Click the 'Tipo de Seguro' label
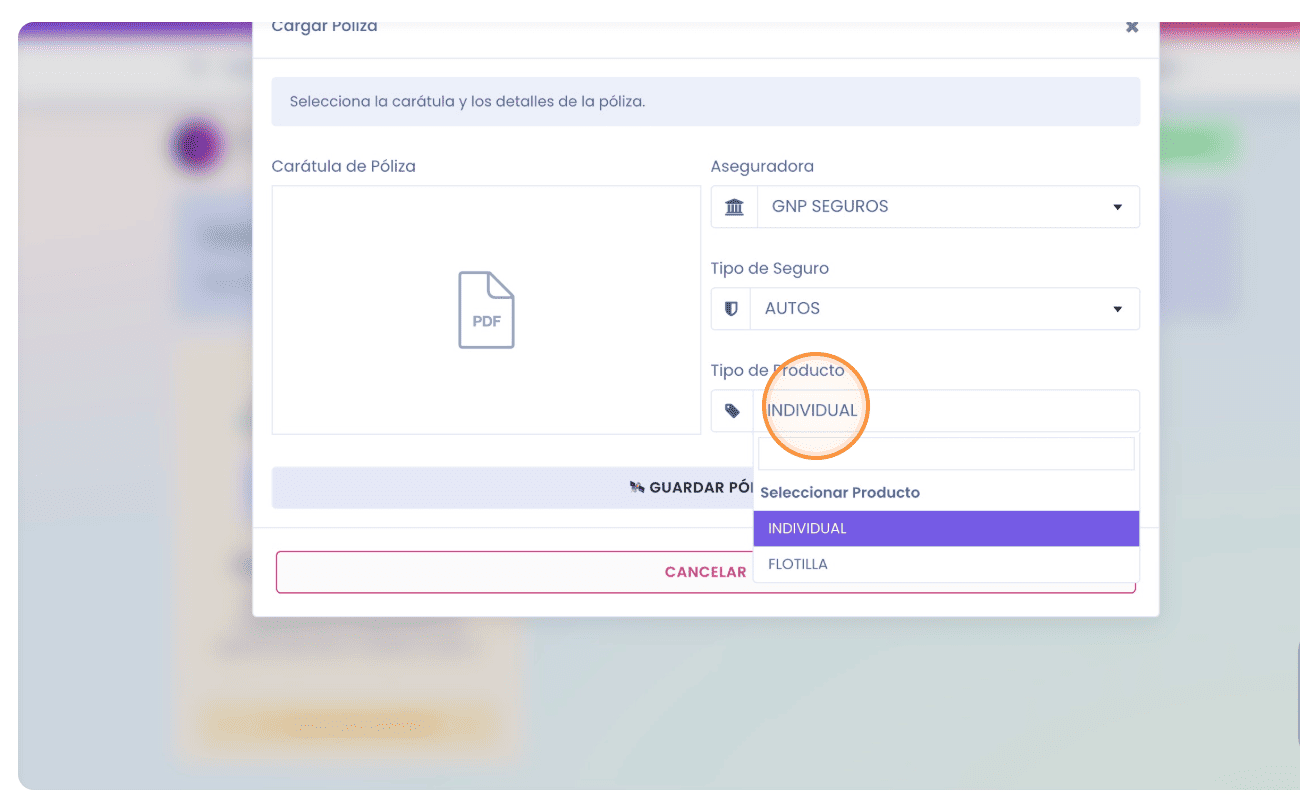Screen dimensions: 1300x796 pos(770,268)
